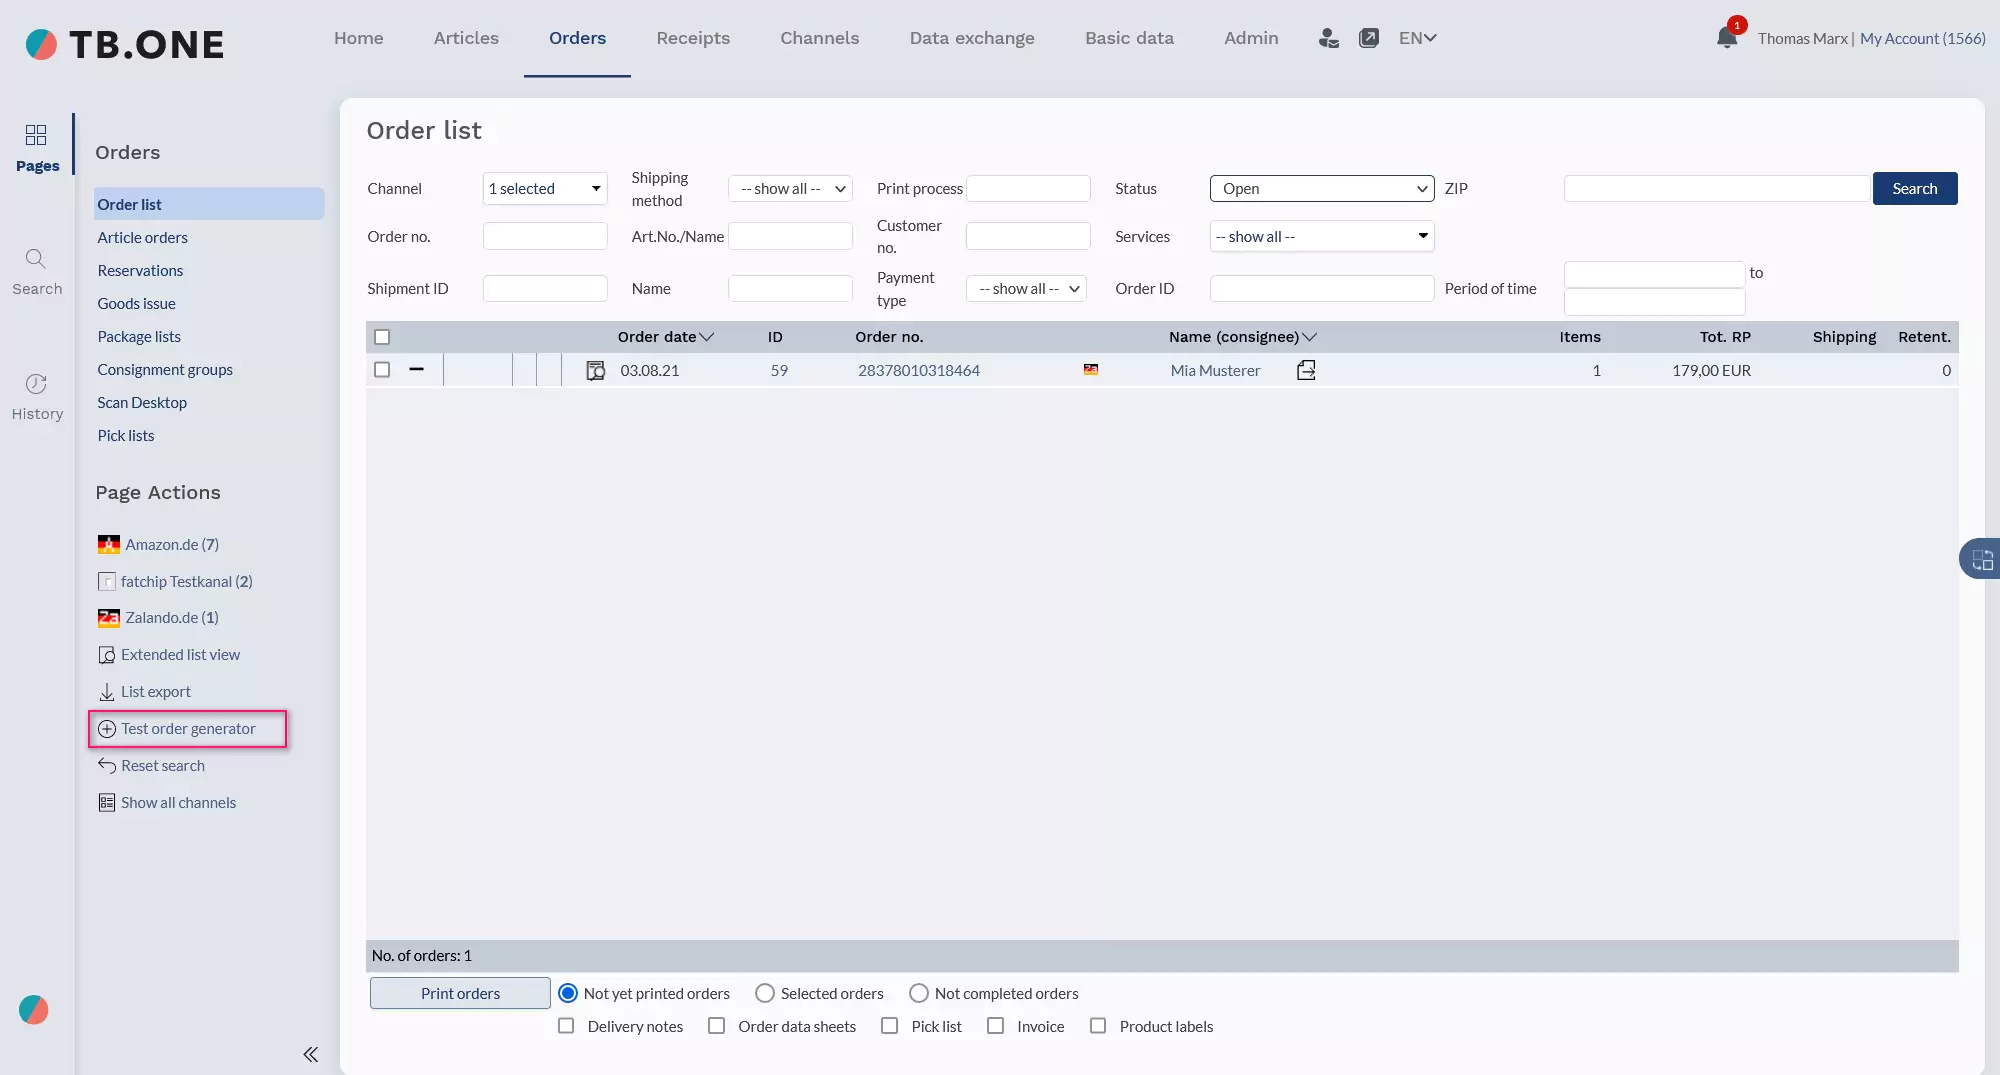Open Package lists in sidebar
Image resolution: width=2000 pixels, height=1075 pixels.
pyautogui.click(x=139, y=337)
